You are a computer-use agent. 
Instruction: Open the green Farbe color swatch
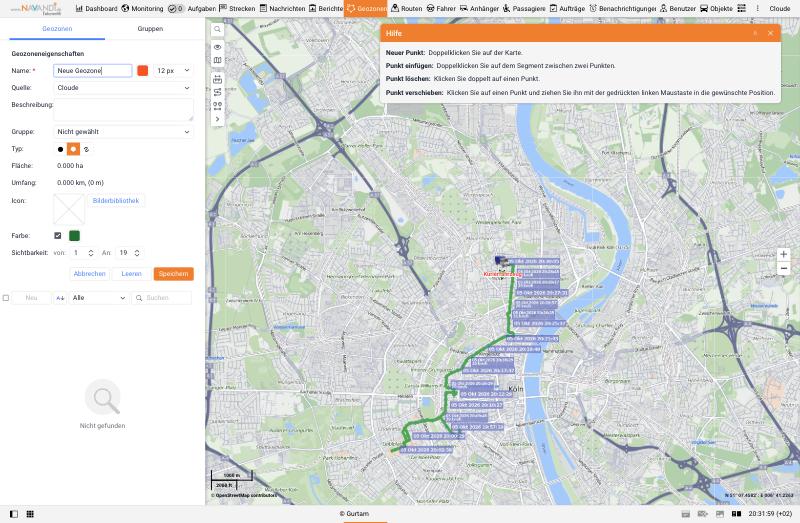pos(74,236)
